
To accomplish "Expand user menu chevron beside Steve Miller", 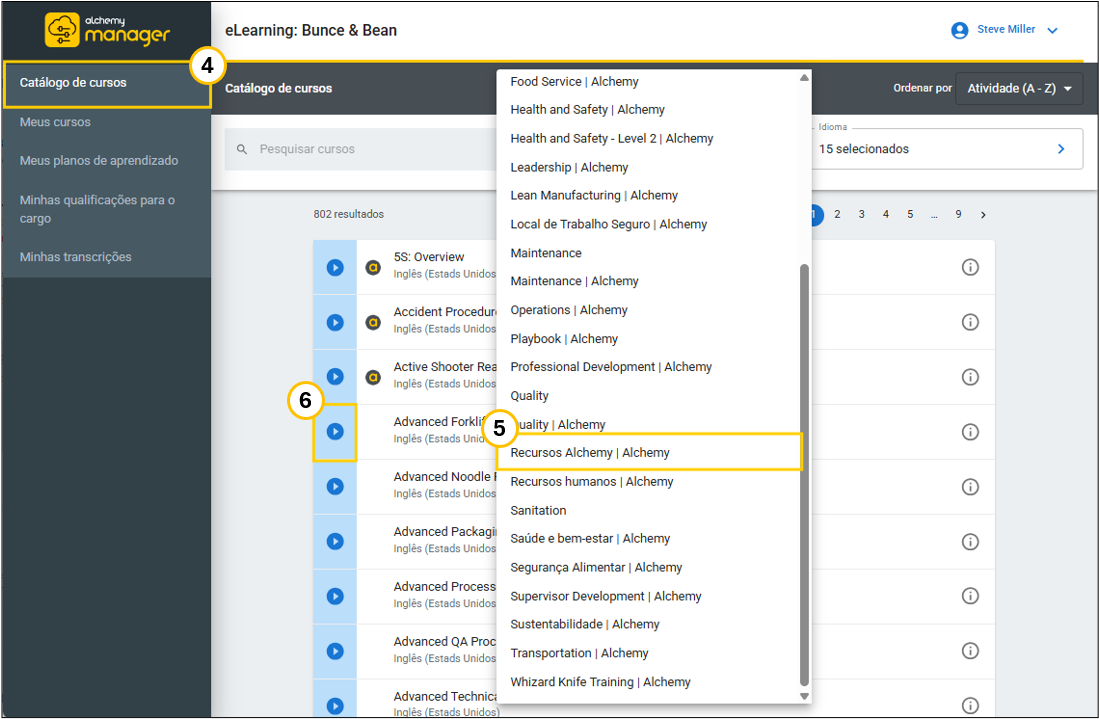I will tap(1052, 31).
